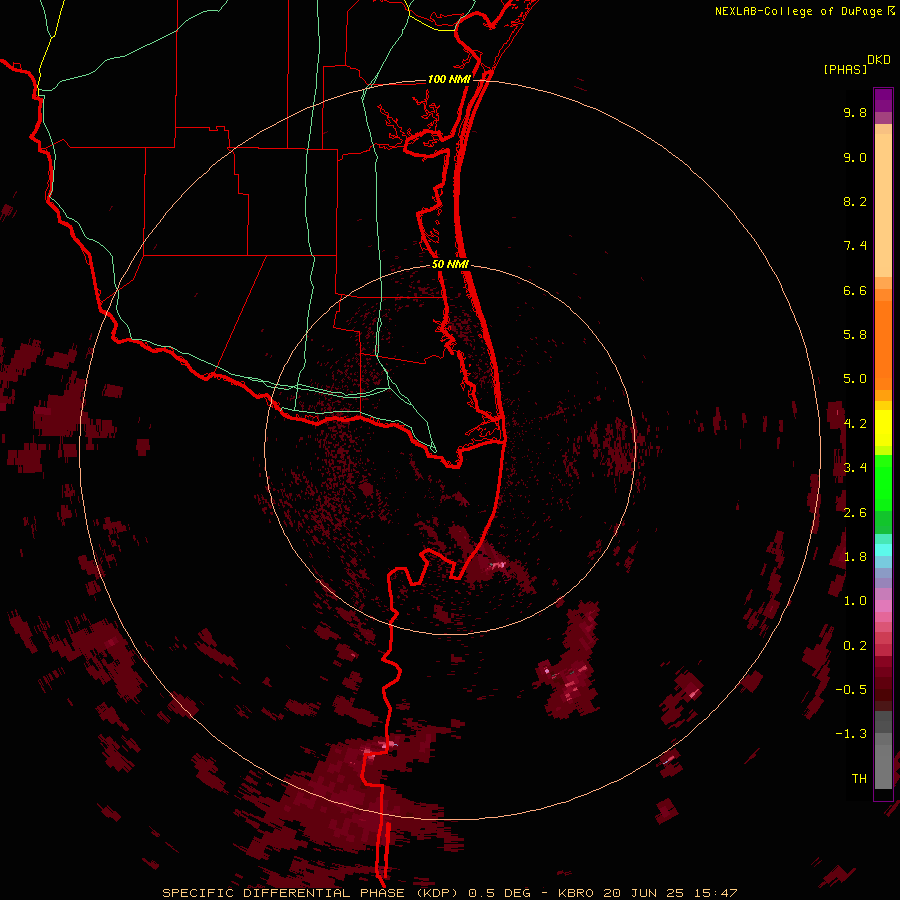This screenshot has width=900, height=900.
Task: Click the 4.2 value on the legend
Action: [x=855, y=424]
